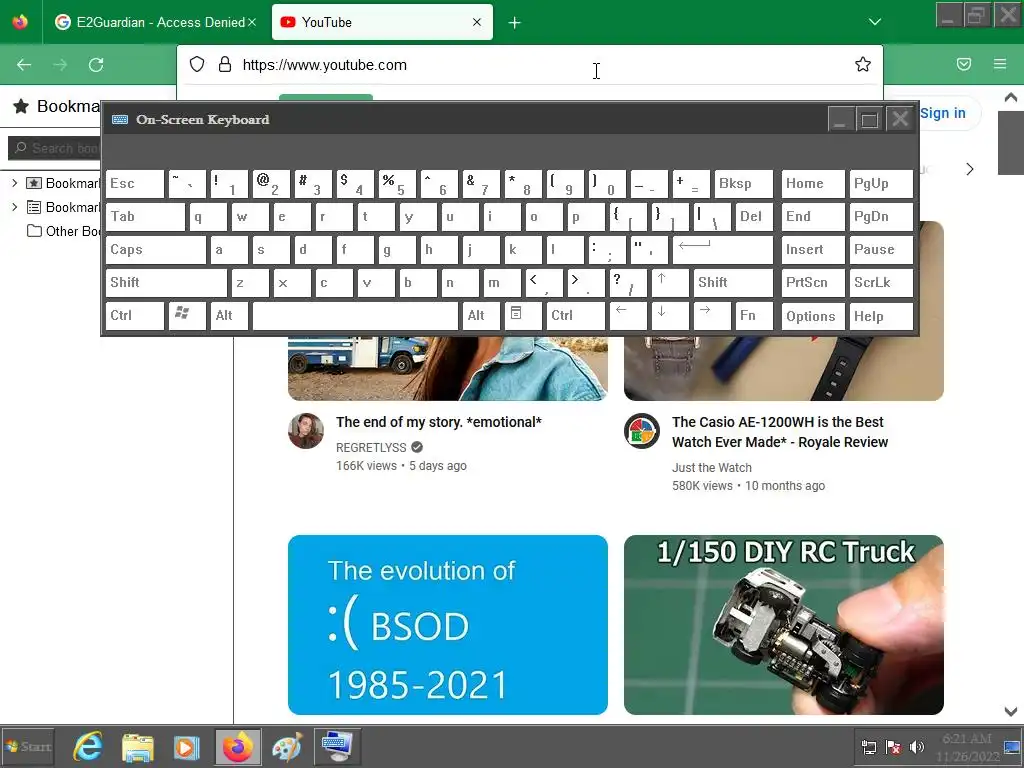Viewport: 1024px width, 768px height.
Task: Click Help key on On-Screen Keyboard
Action: click(880, 316)
